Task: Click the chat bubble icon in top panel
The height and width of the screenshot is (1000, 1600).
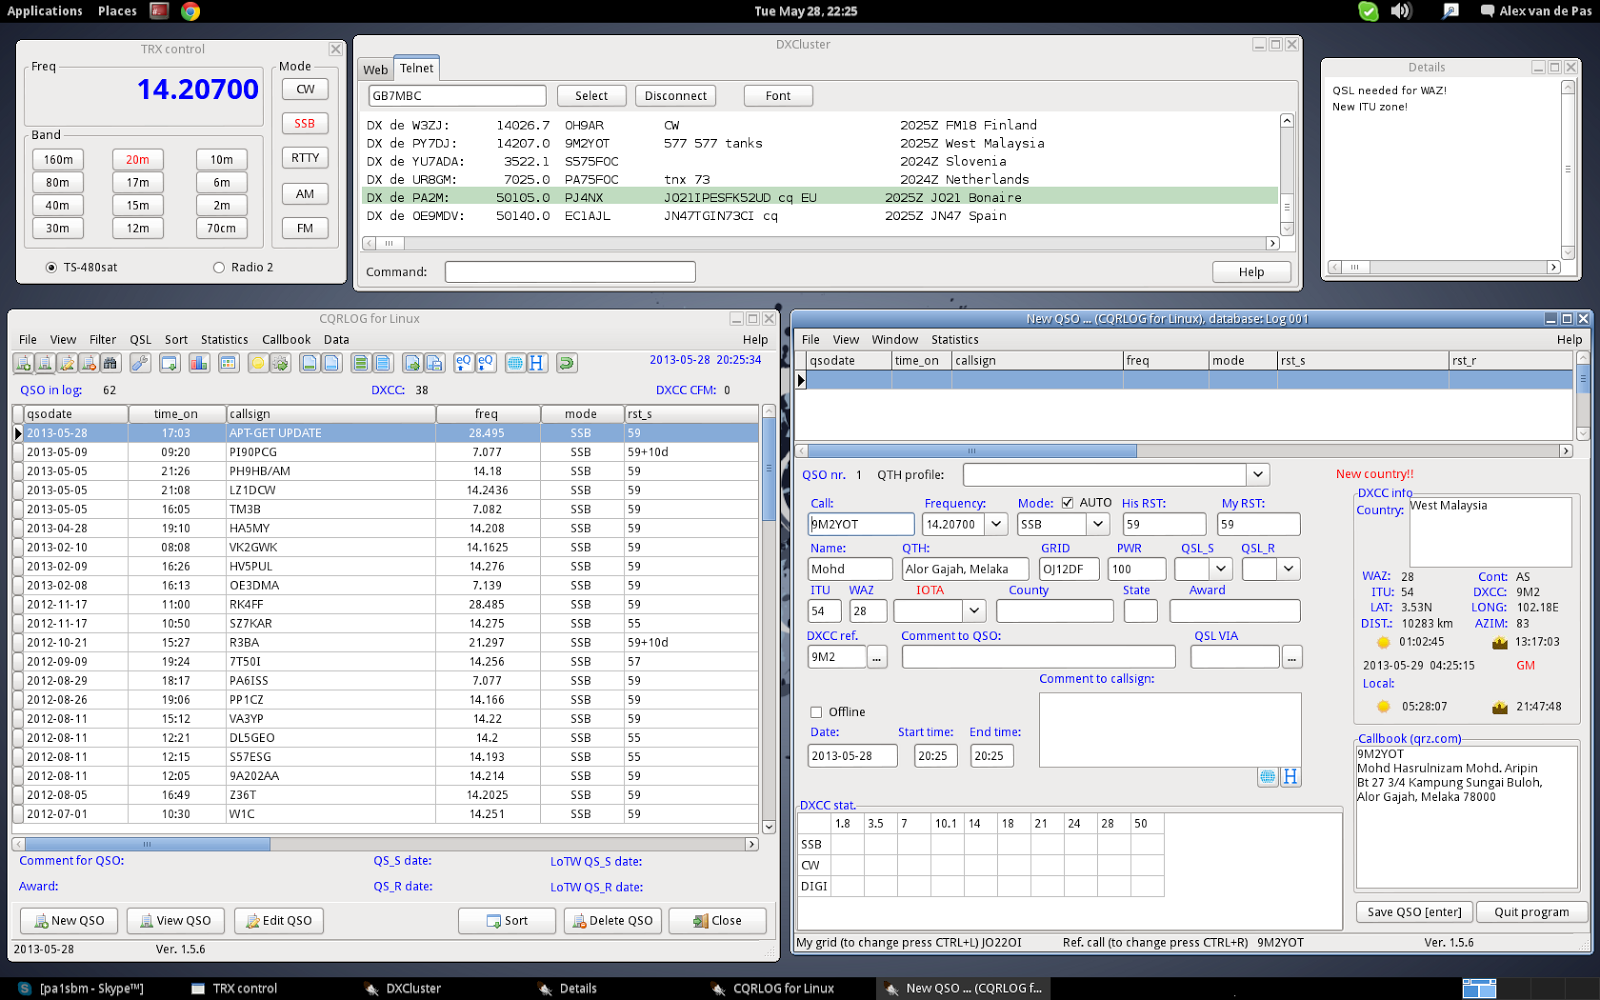Action: point(1487,11)
